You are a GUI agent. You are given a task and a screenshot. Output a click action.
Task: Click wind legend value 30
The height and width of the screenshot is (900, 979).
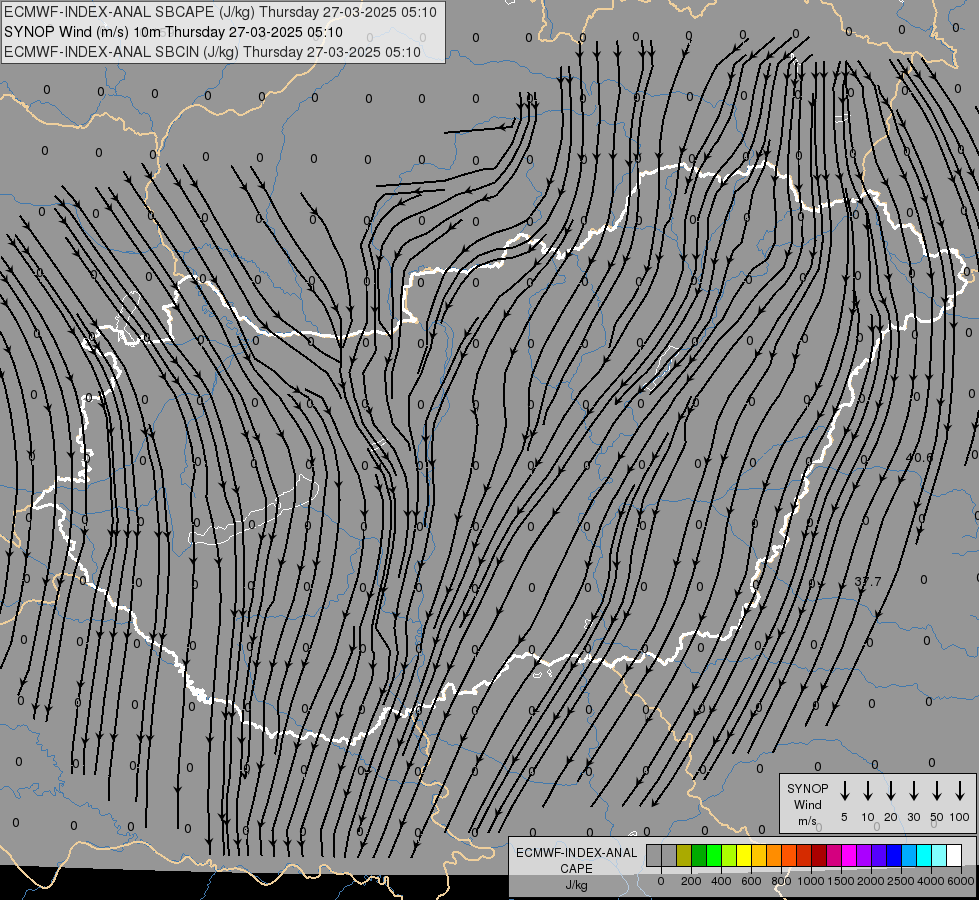tap(913, 817)
